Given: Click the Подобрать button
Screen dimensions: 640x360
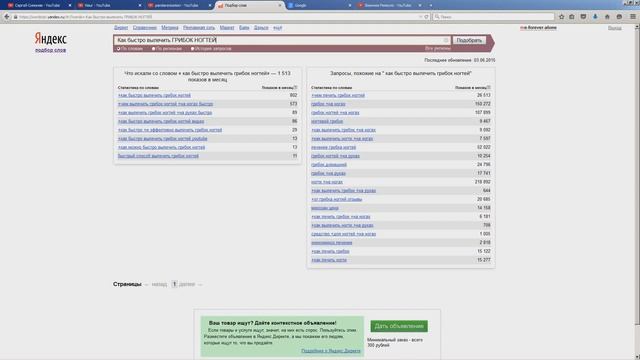Looking at the screenshot, I should [x=469, y=40].
